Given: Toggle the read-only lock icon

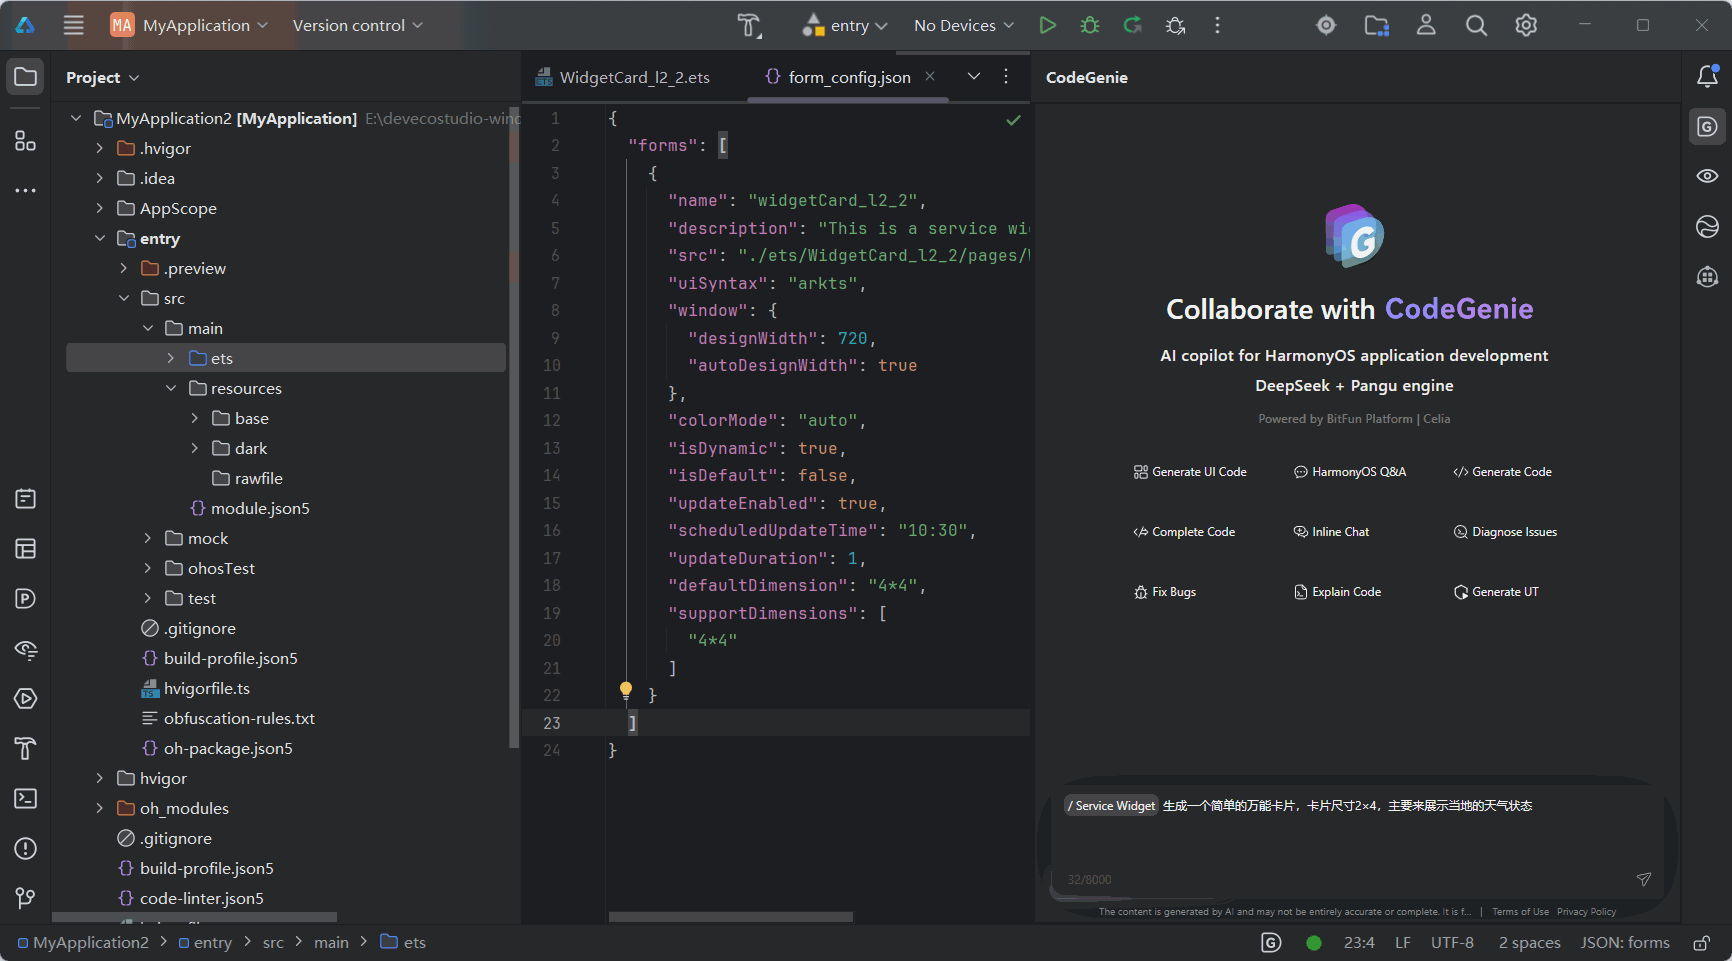Looking at the screenshot, I should [1701, 942].
